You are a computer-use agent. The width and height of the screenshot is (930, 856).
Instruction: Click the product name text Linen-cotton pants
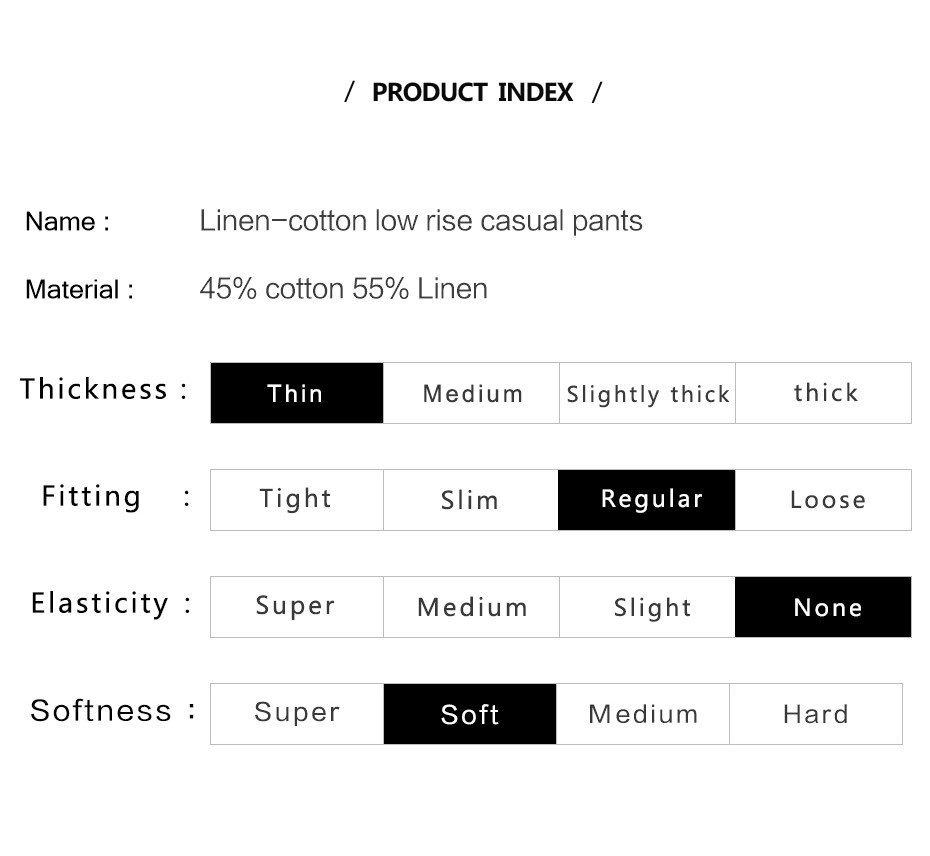421,221
